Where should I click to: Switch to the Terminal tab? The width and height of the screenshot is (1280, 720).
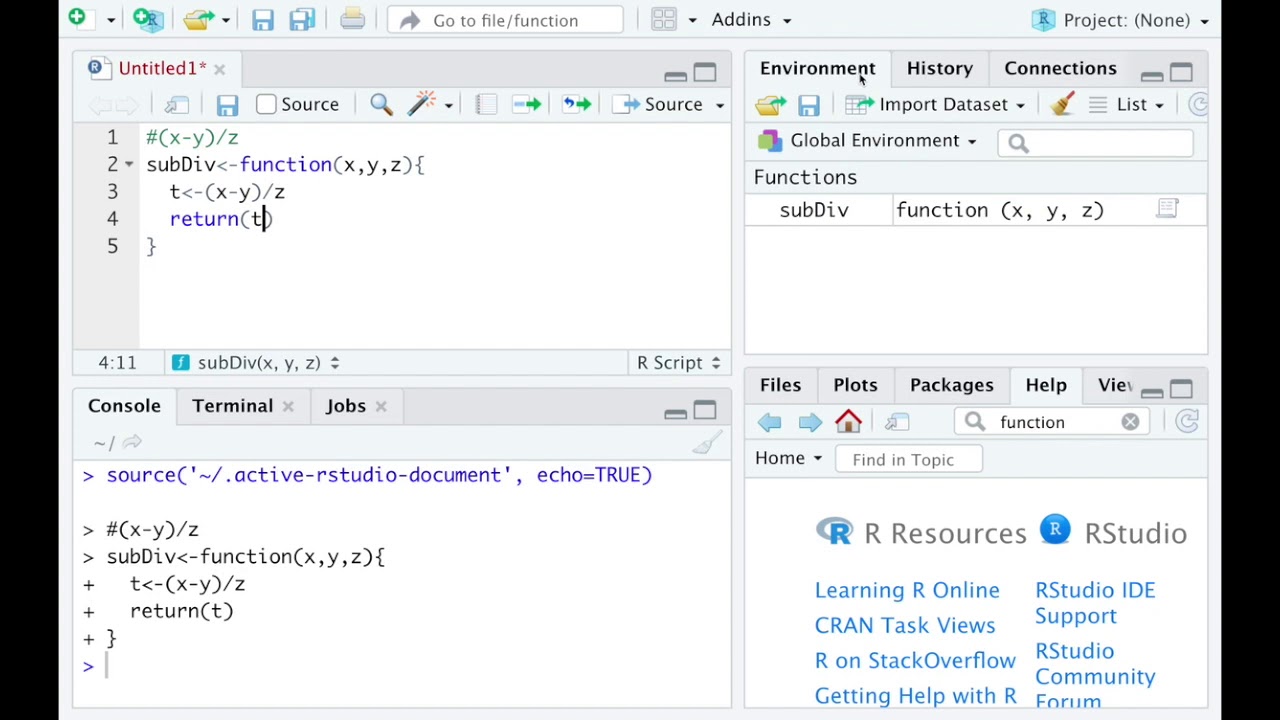coord(232,406)
